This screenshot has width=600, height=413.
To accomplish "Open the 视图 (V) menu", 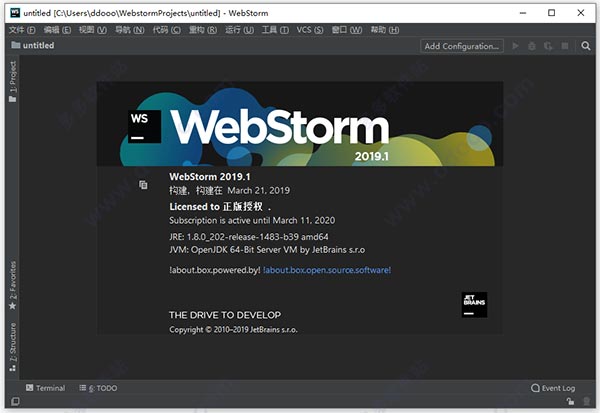I will tap(93, 30).
